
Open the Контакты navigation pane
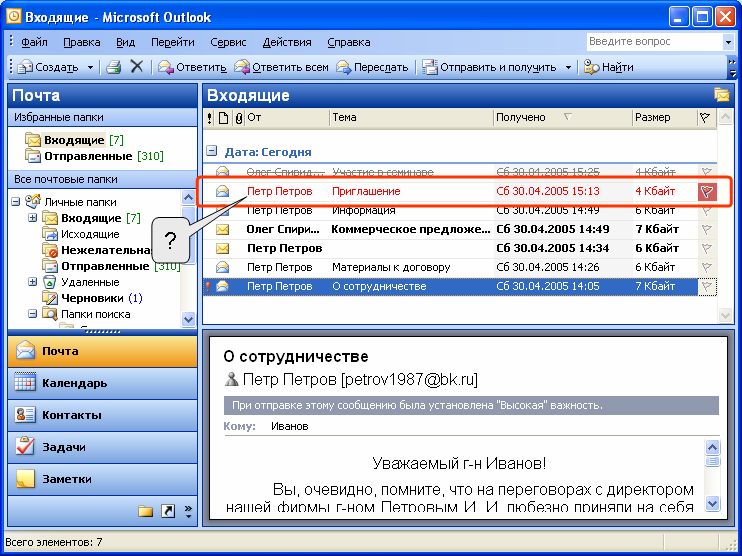pyautogui.click(x=102, y=415)
